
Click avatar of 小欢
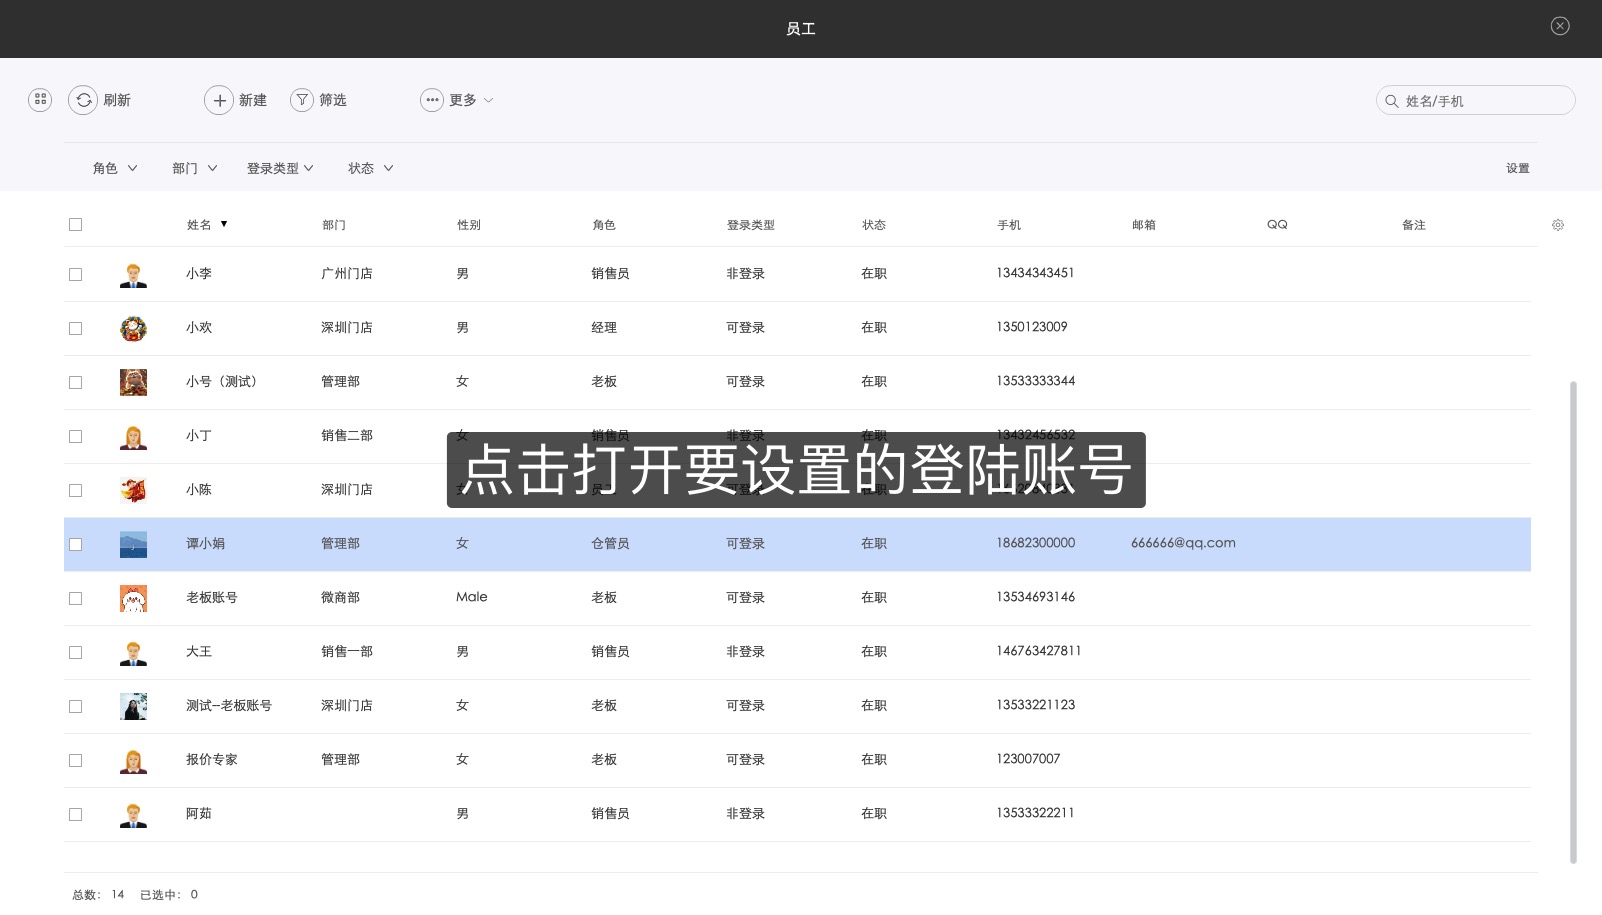coord(133,328)
